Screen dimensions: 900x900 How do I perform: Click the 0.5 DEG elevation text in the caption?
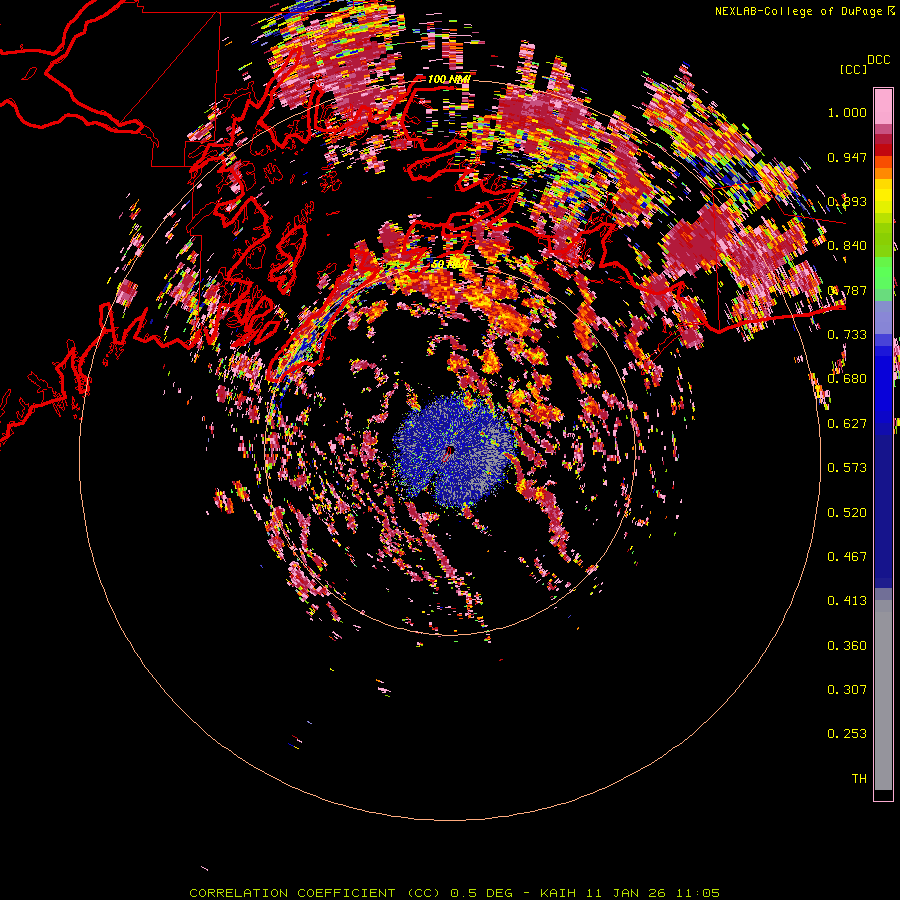(481, 893)
